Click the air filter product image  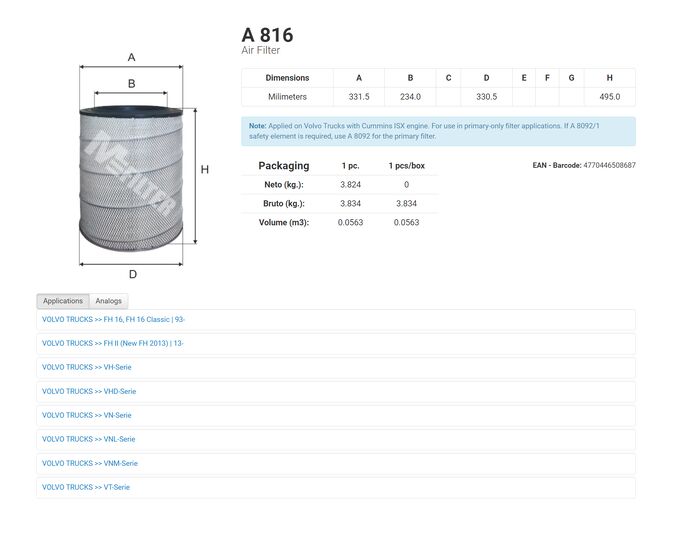pyautogui.click(x=131, y=178)
